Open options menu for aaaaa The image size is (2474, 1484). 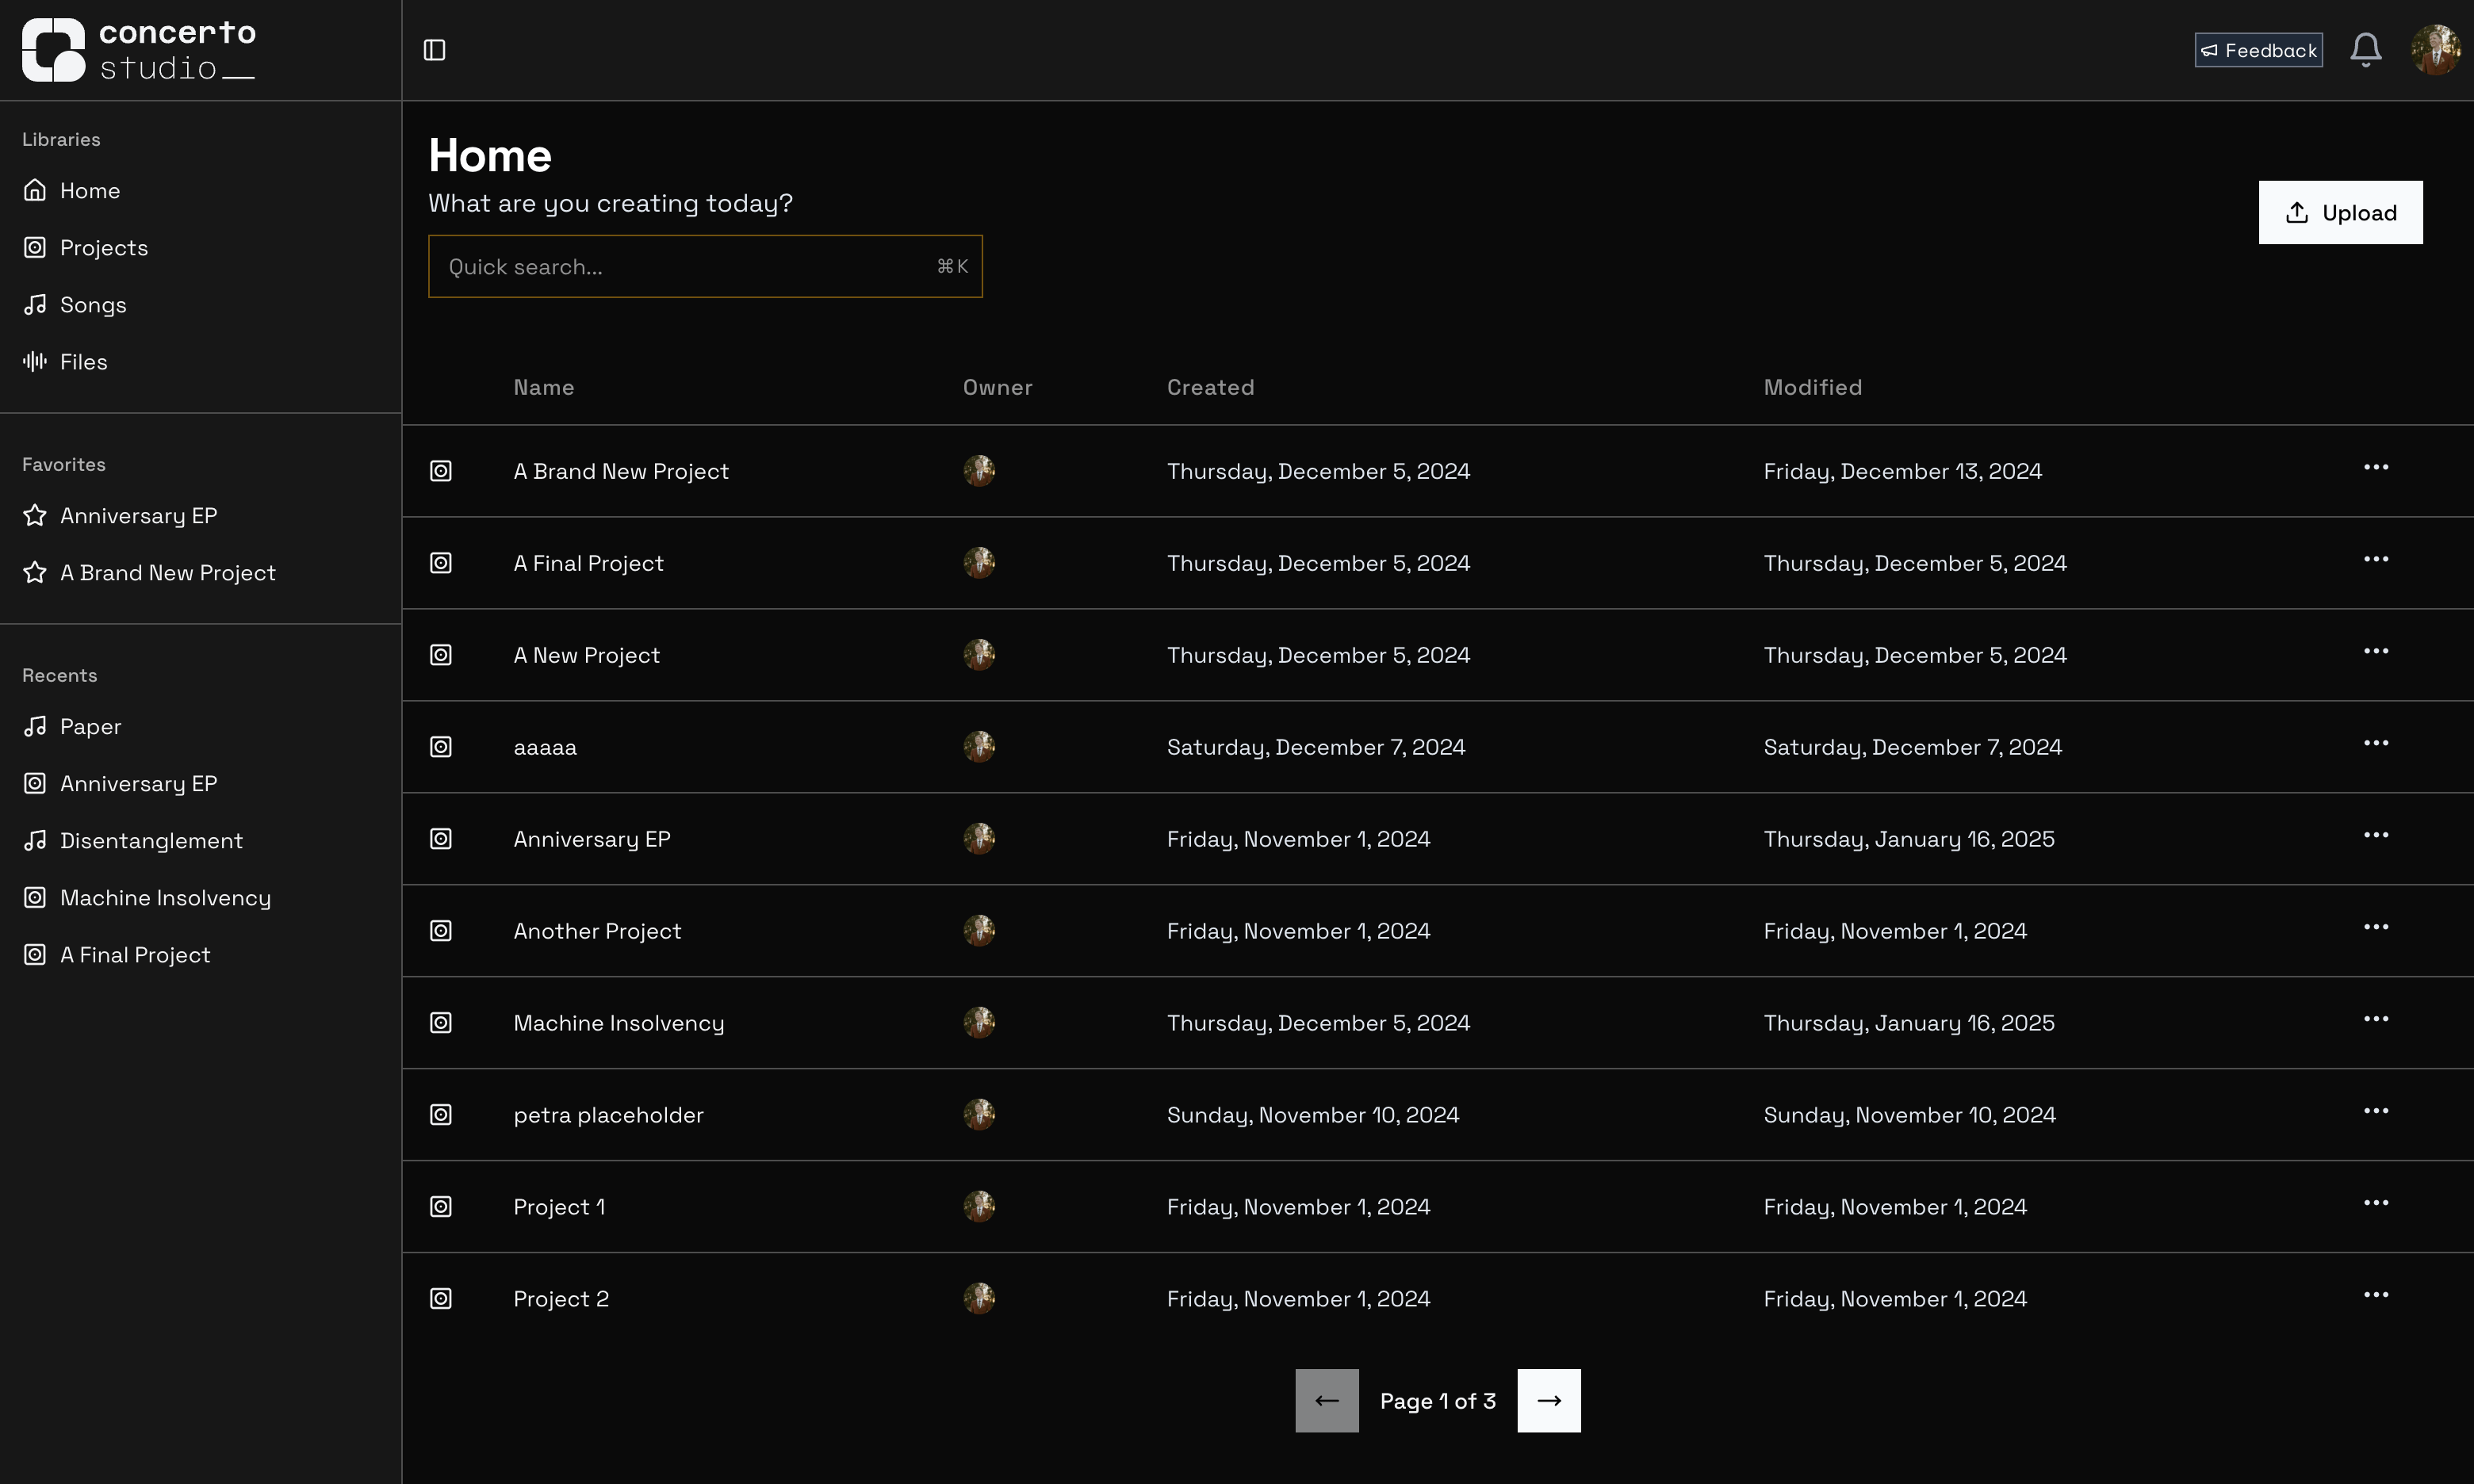[2376, 743]
